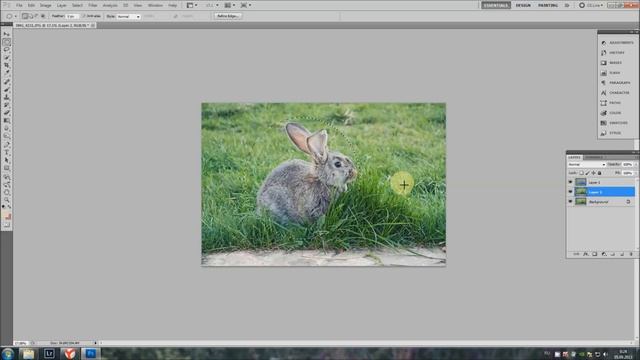Open the Arrange Documents dropdown
Screen dimensions: 640x360
pyautogui.click(x=230, y=5)
